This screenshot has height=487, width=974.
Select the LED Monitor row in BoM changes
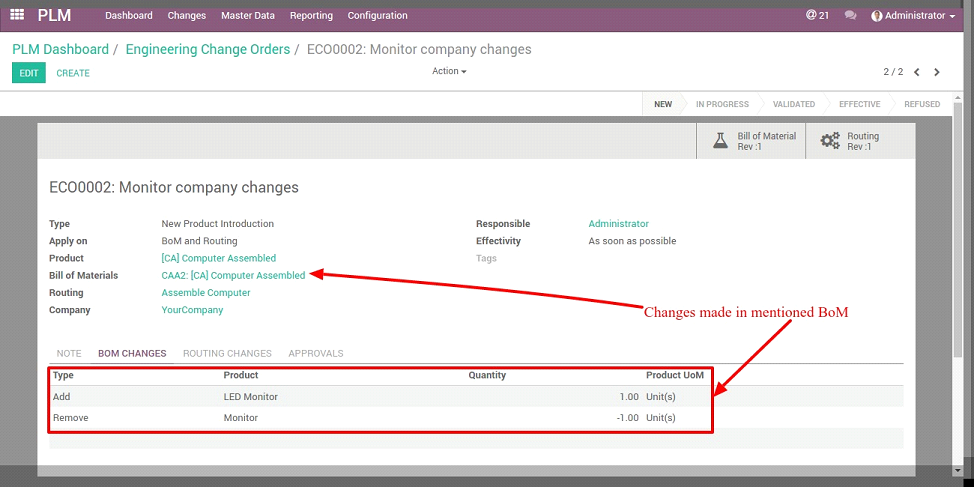tap(250, 397)
